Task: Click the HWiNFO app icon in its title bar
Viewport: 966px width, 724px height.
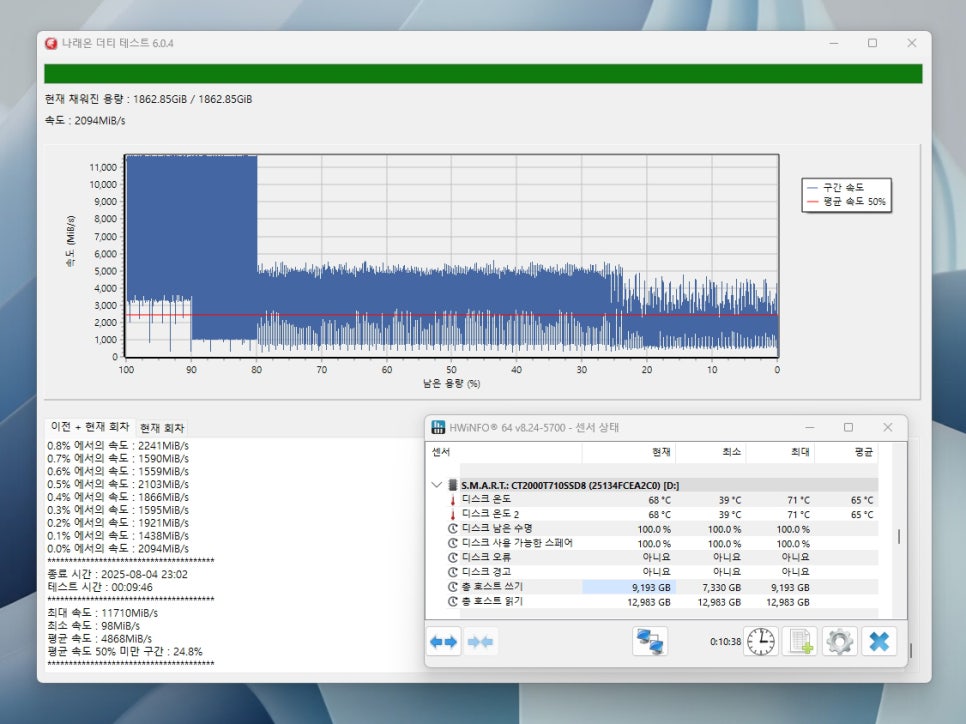Action: (x=438, y=427)
